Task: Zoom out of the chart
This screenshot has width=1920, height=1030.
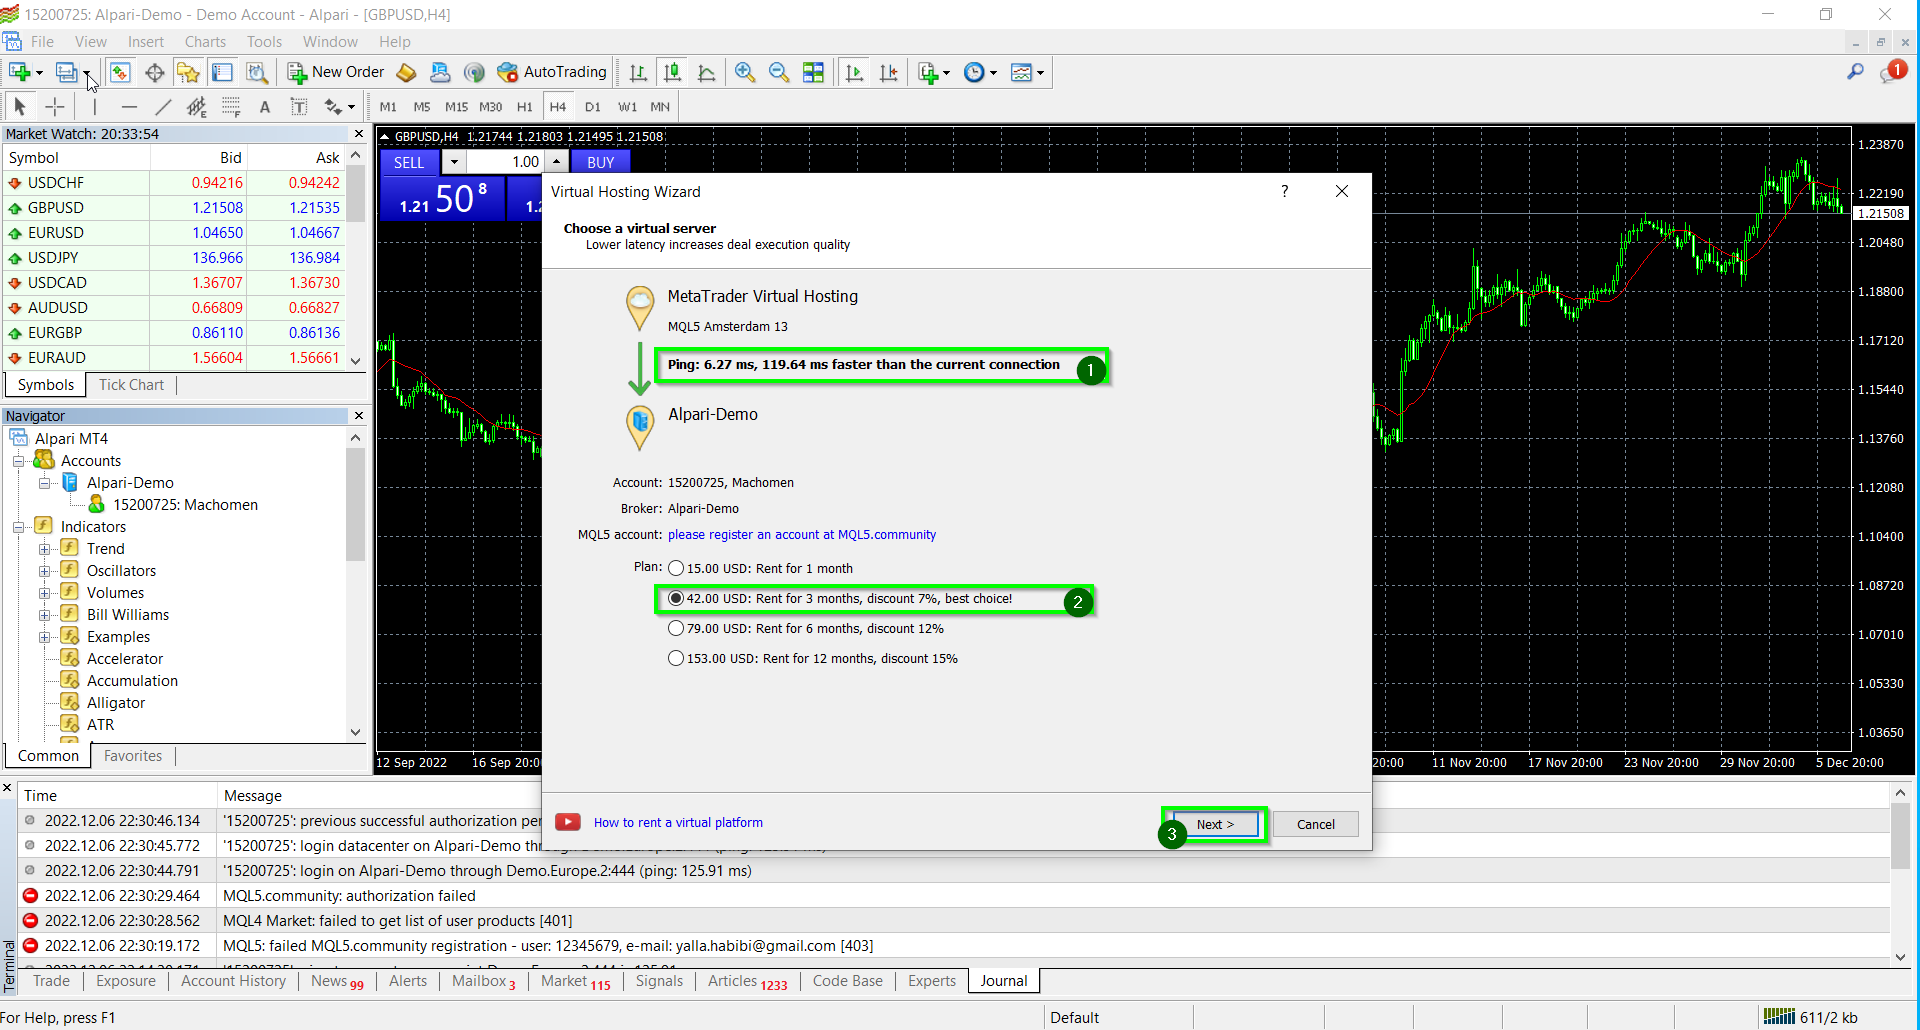Action: click(x=778, y=72)
